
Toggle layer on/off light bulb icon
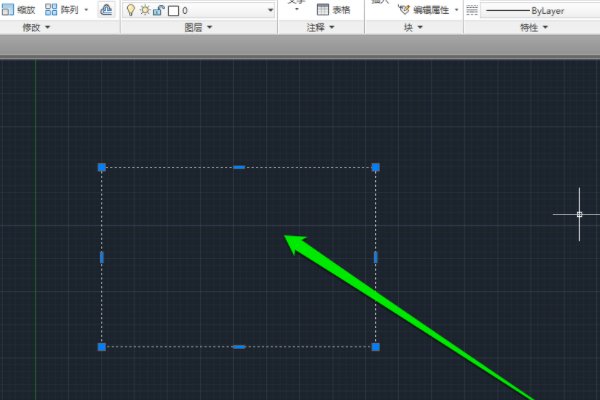(x=130, y=10)
